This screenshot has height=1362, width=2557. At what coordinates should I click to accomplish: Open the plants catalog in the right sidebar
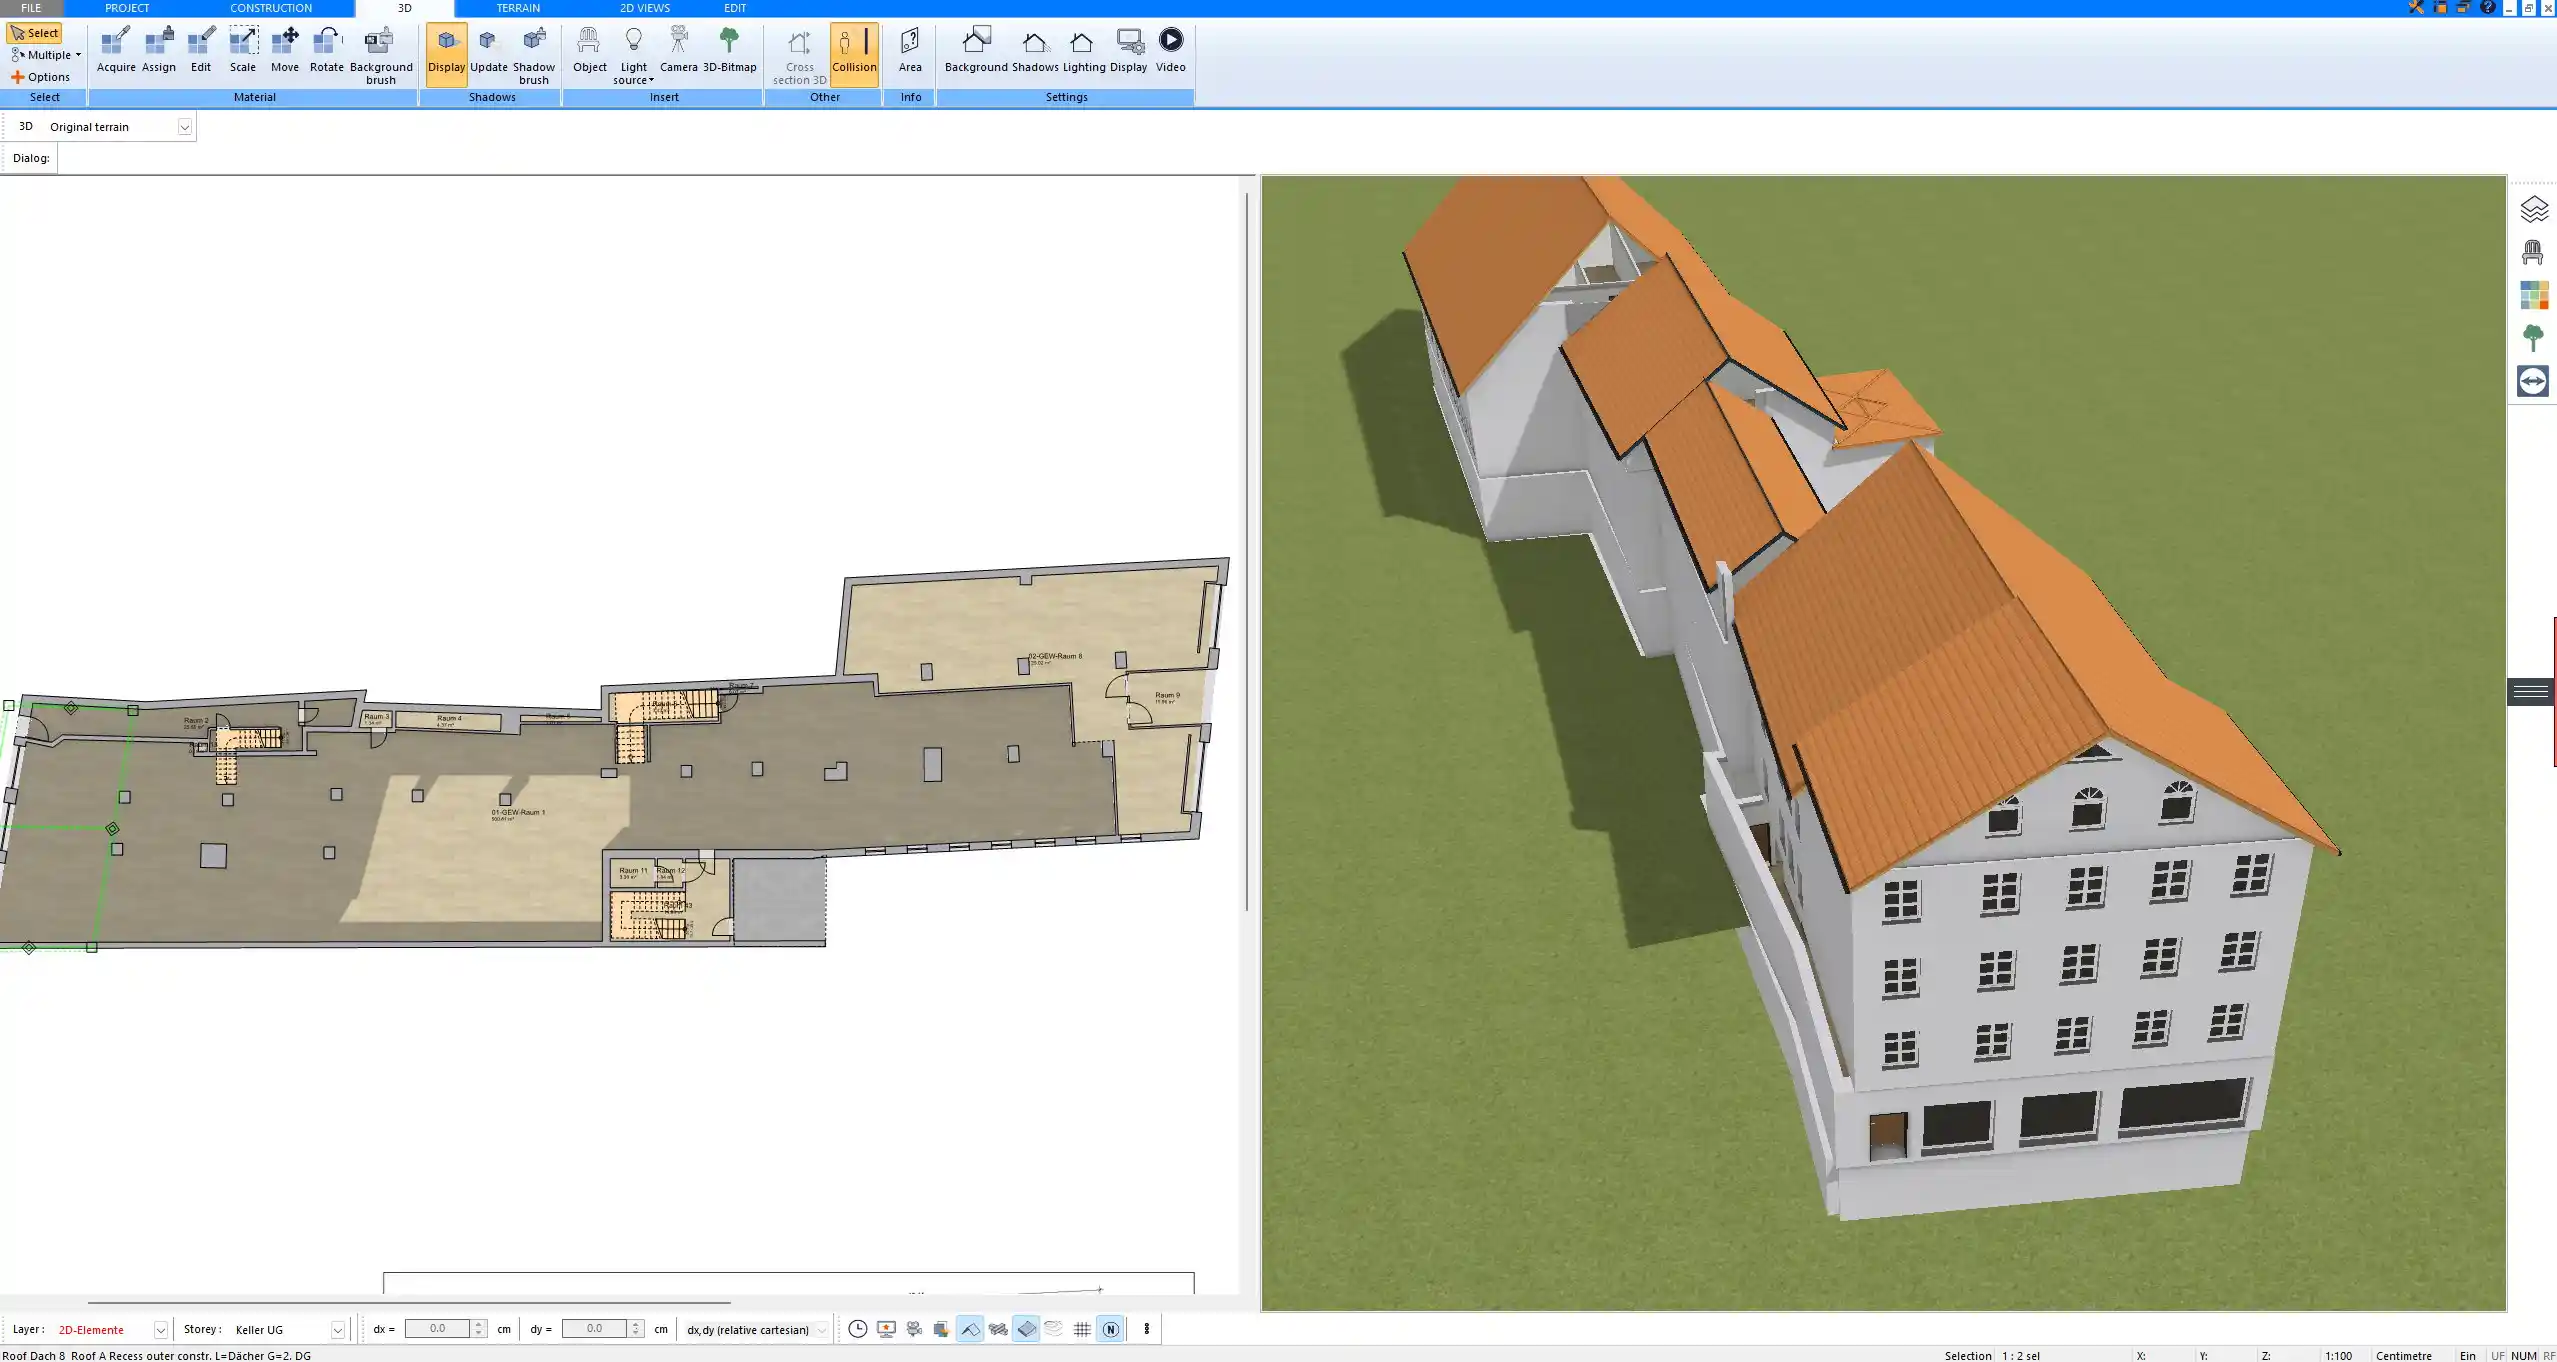(2533, 337)
